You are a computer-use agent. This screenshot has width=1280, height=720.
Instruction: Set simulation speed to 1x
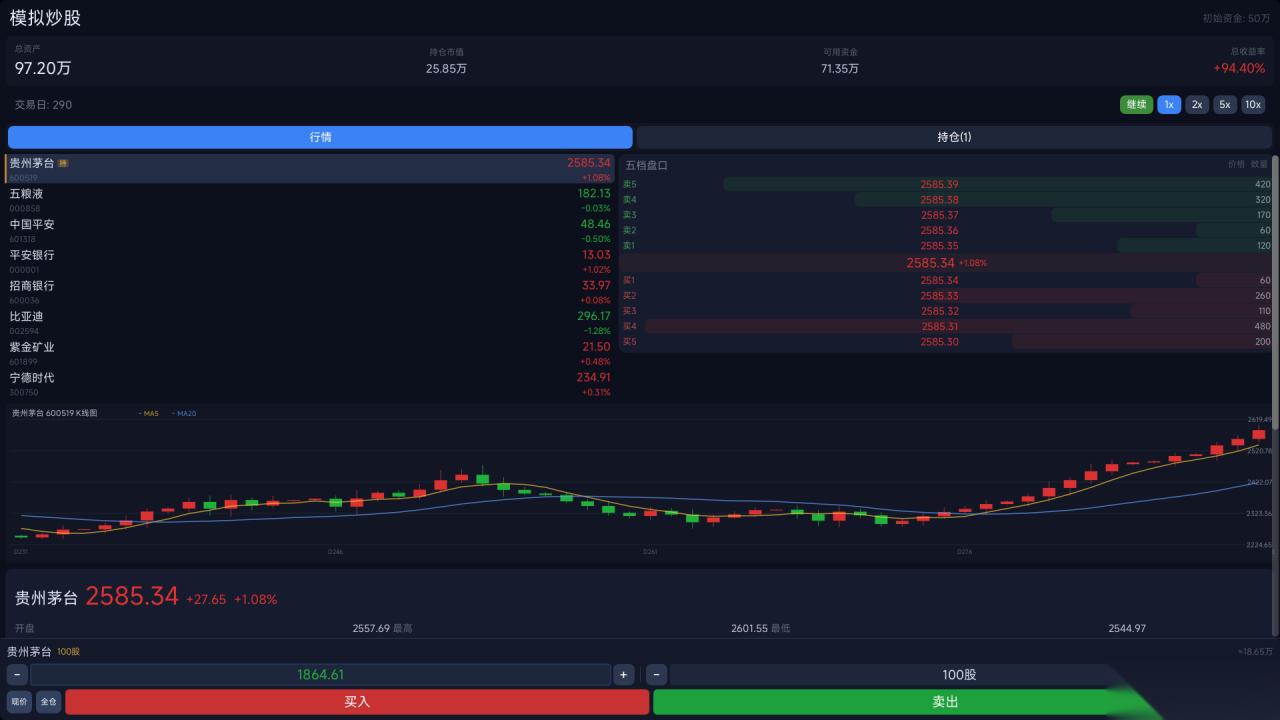[x=1169, y=105]
